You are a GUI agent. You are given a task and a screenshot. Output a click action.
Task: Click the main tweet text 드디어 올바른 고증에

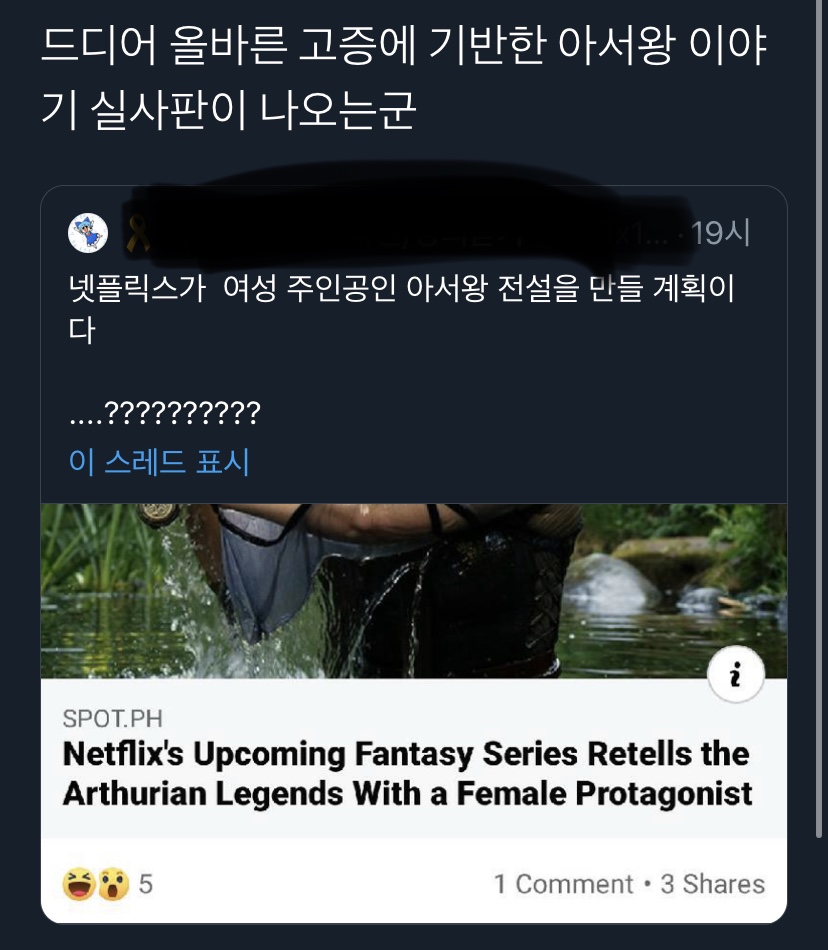(404, 45)
